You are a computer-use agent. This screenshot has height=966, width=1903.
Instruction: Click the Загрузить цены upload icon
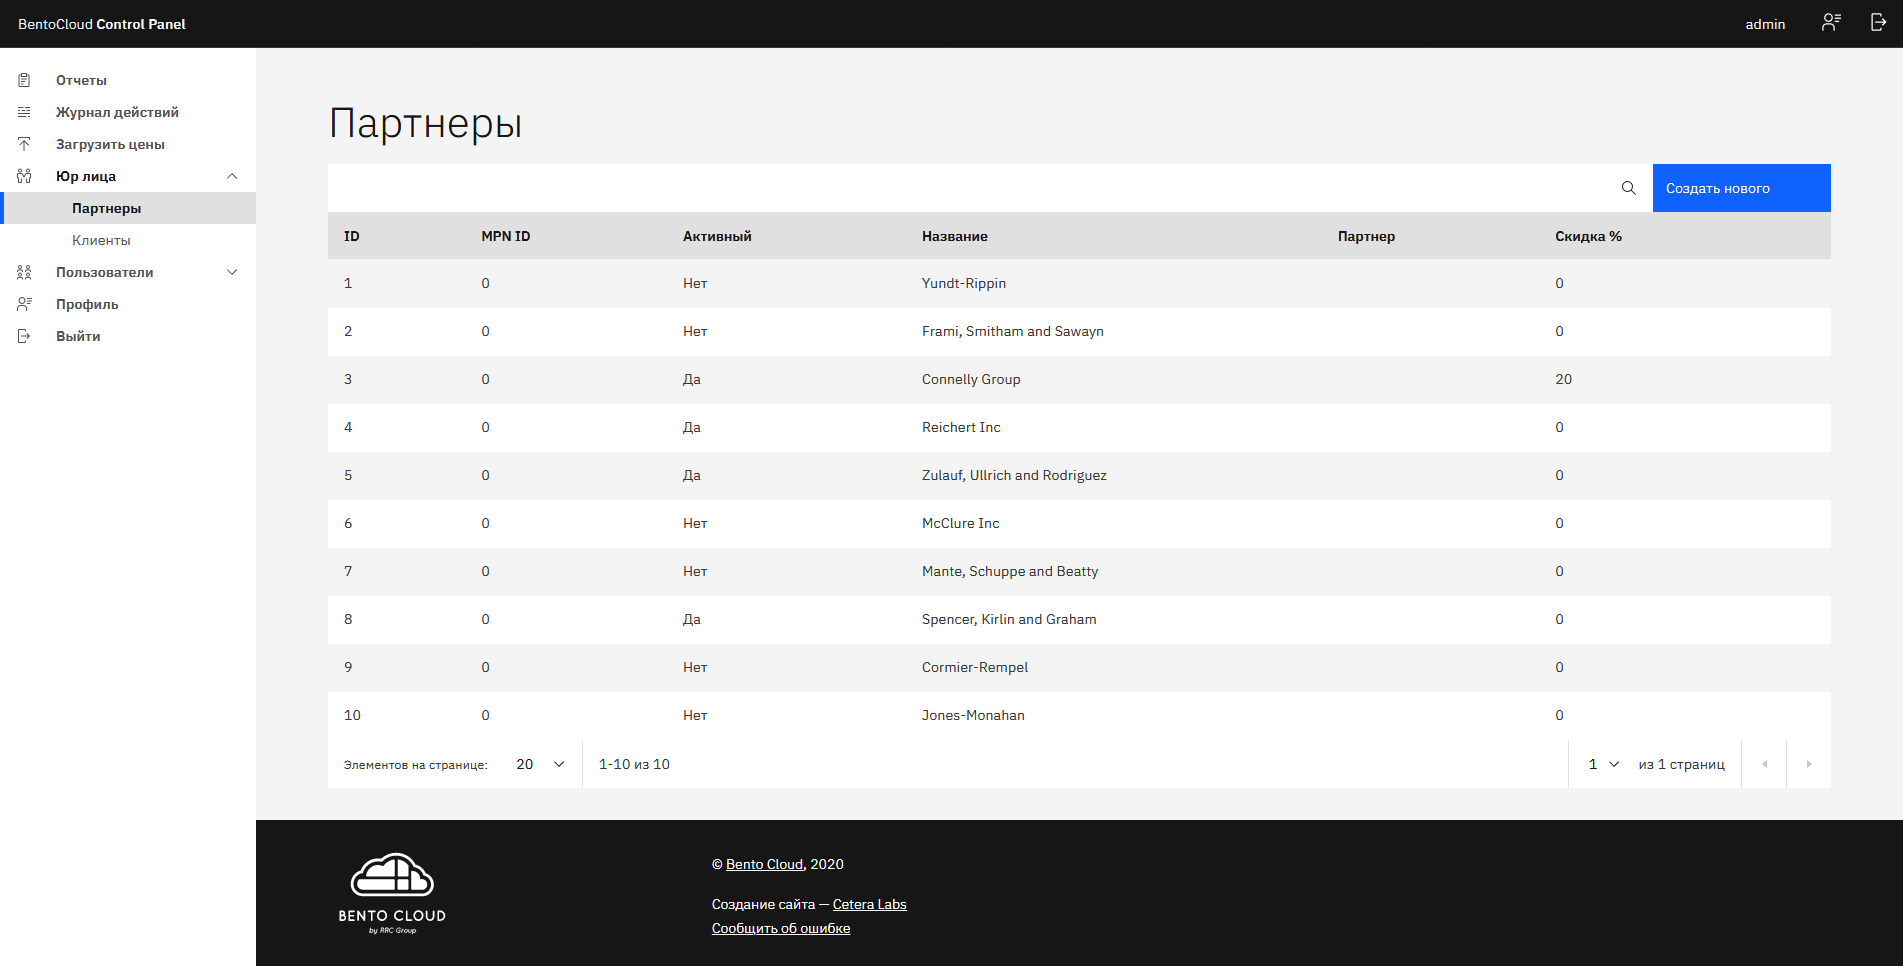tap(24, 144)
